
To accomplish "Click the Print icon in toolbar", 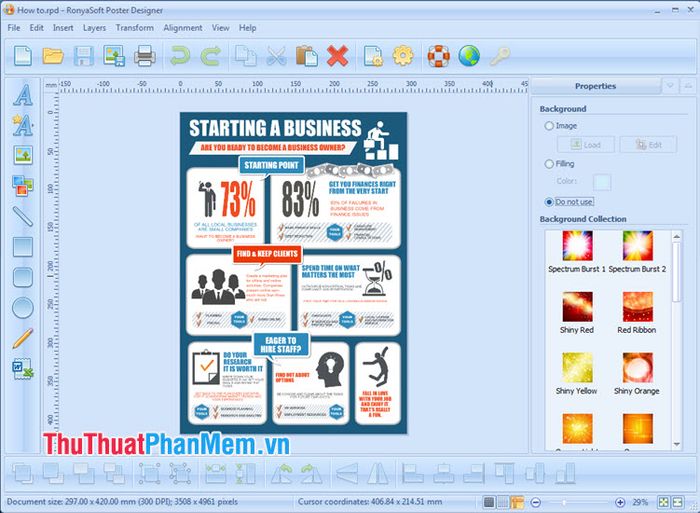I will coord(145,55).
